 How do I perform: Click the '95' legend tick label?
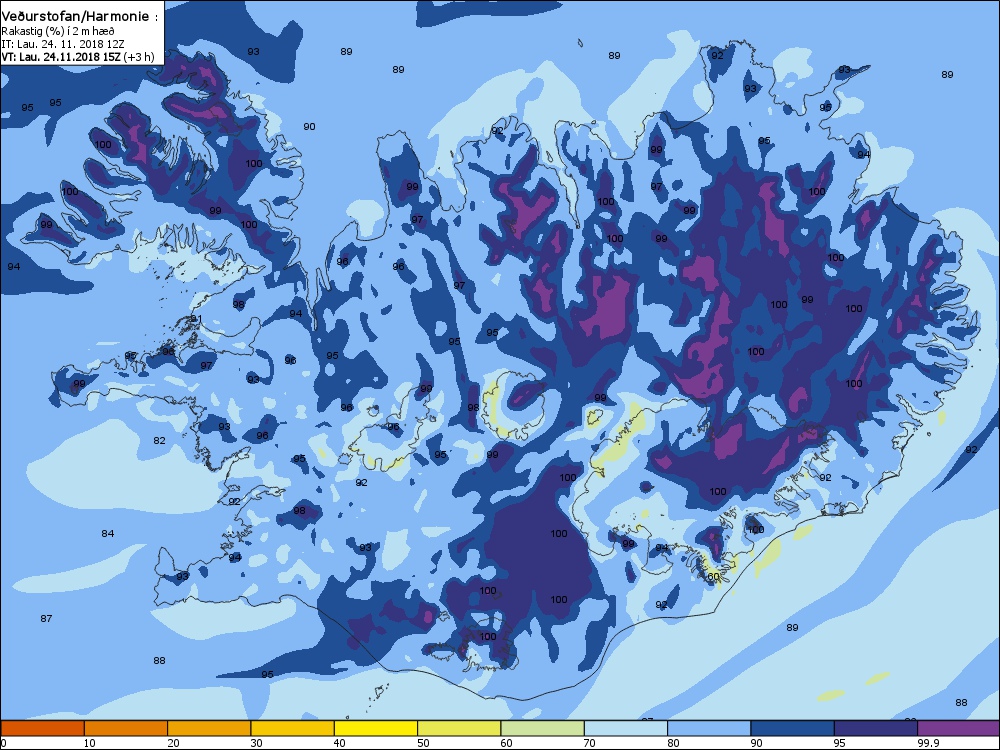840,743
